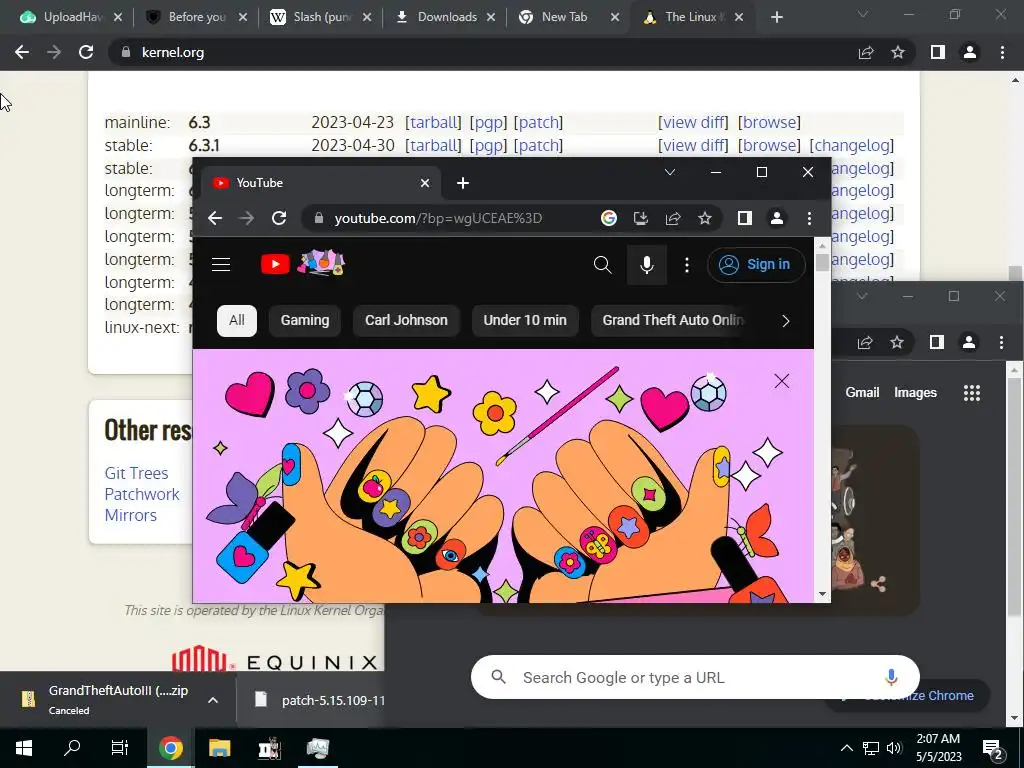Bookmark the YouTube page star

pos(705,218)
